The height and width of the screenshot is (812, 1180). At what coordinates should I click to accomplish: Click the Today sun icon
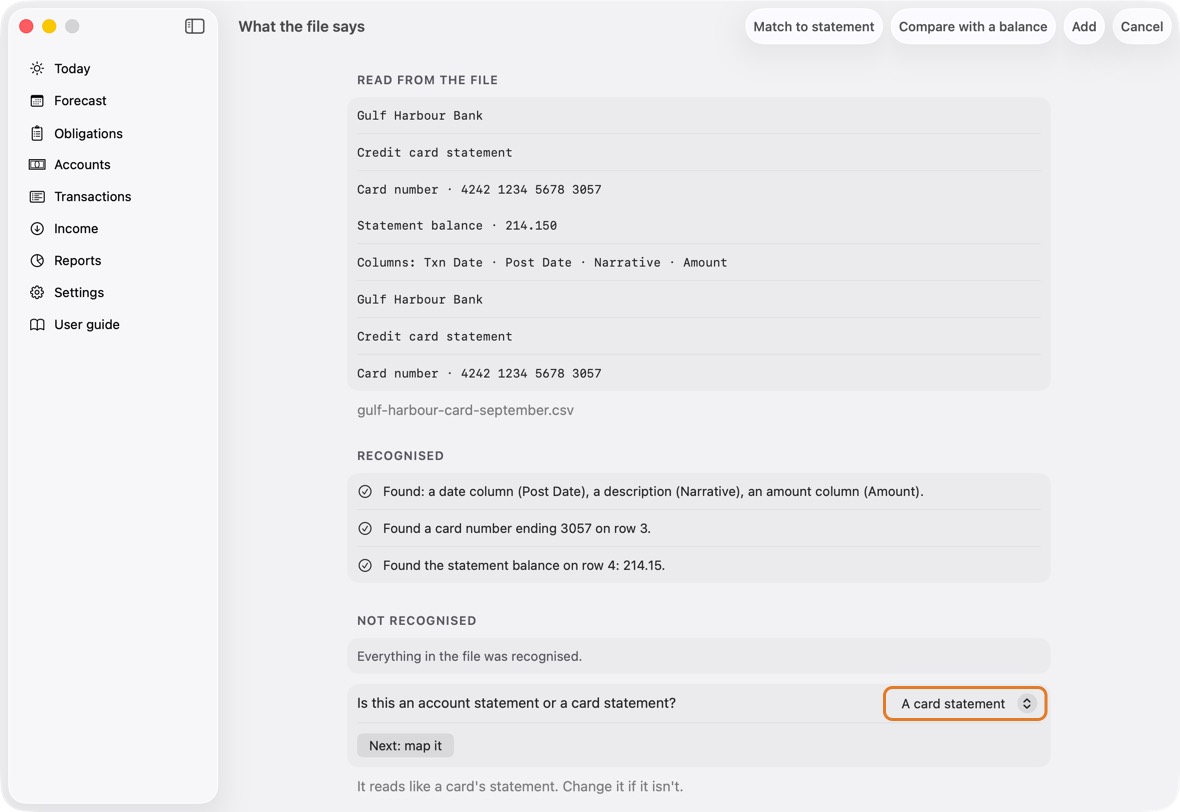pos(37,68)
